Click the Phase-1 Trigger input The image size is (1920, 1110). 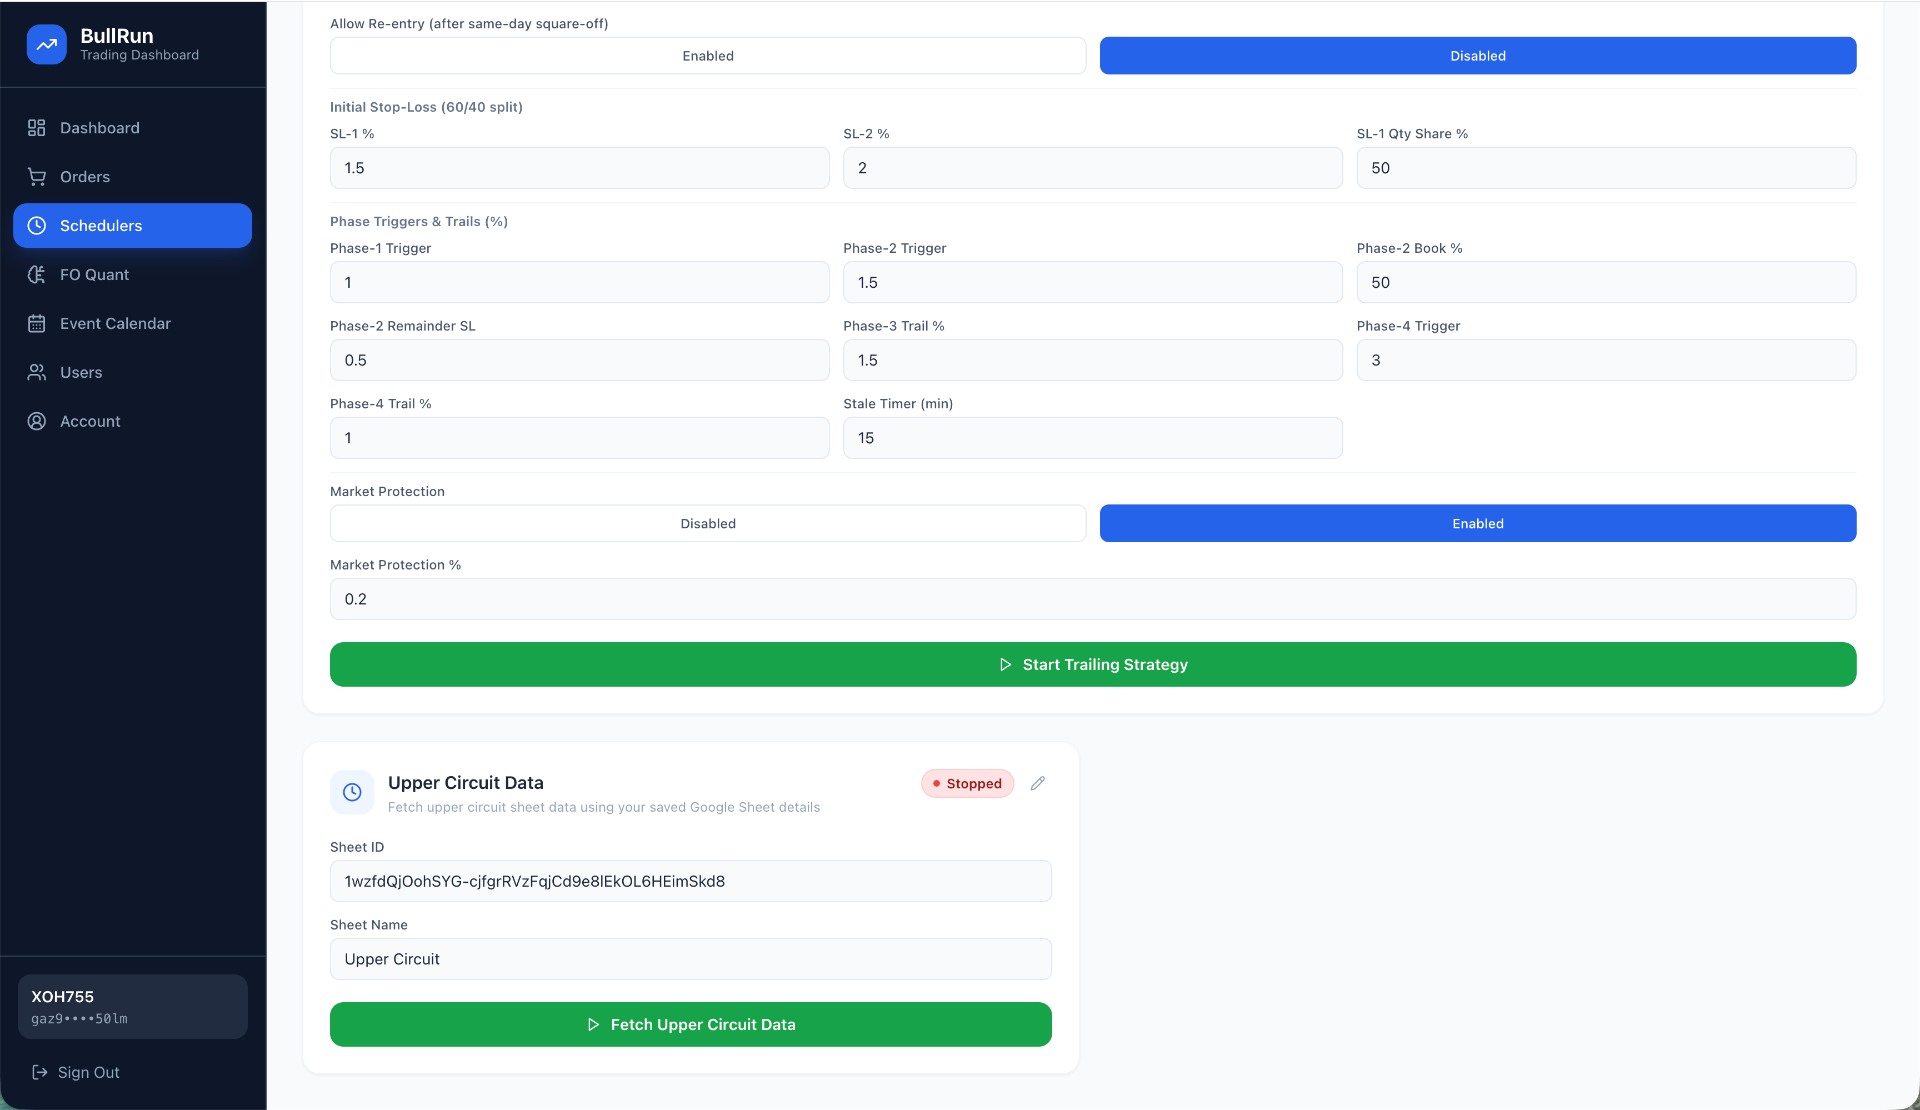(580, 283)
